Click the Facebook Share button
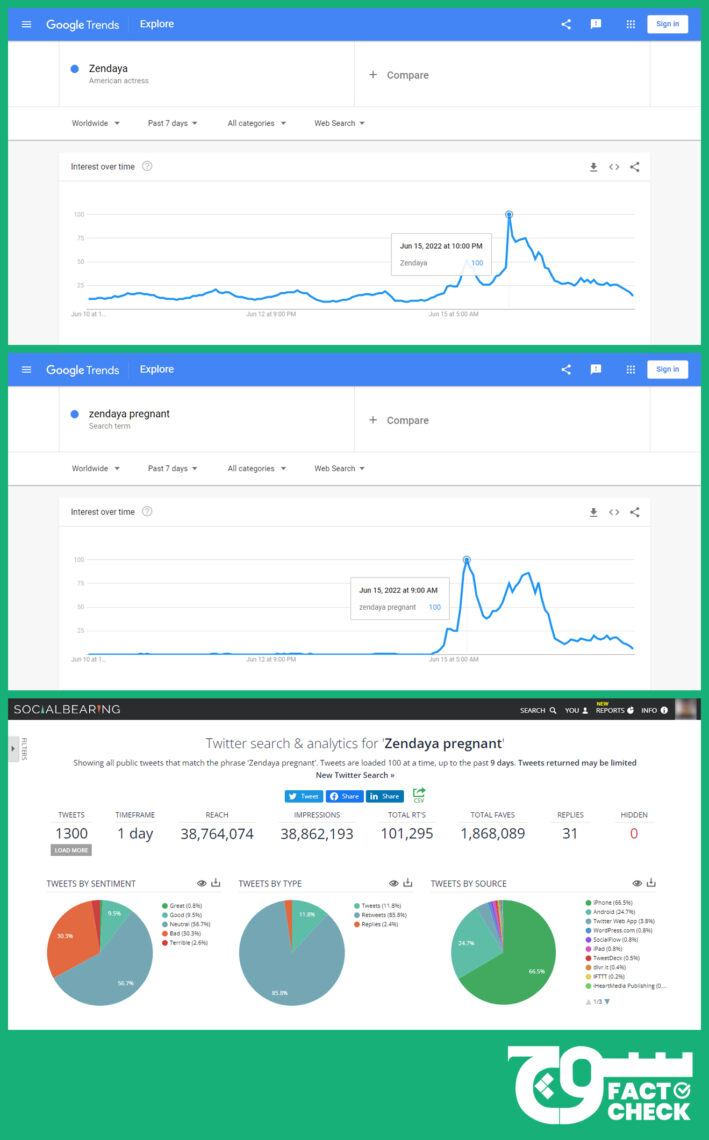 [x=345, y=796]
